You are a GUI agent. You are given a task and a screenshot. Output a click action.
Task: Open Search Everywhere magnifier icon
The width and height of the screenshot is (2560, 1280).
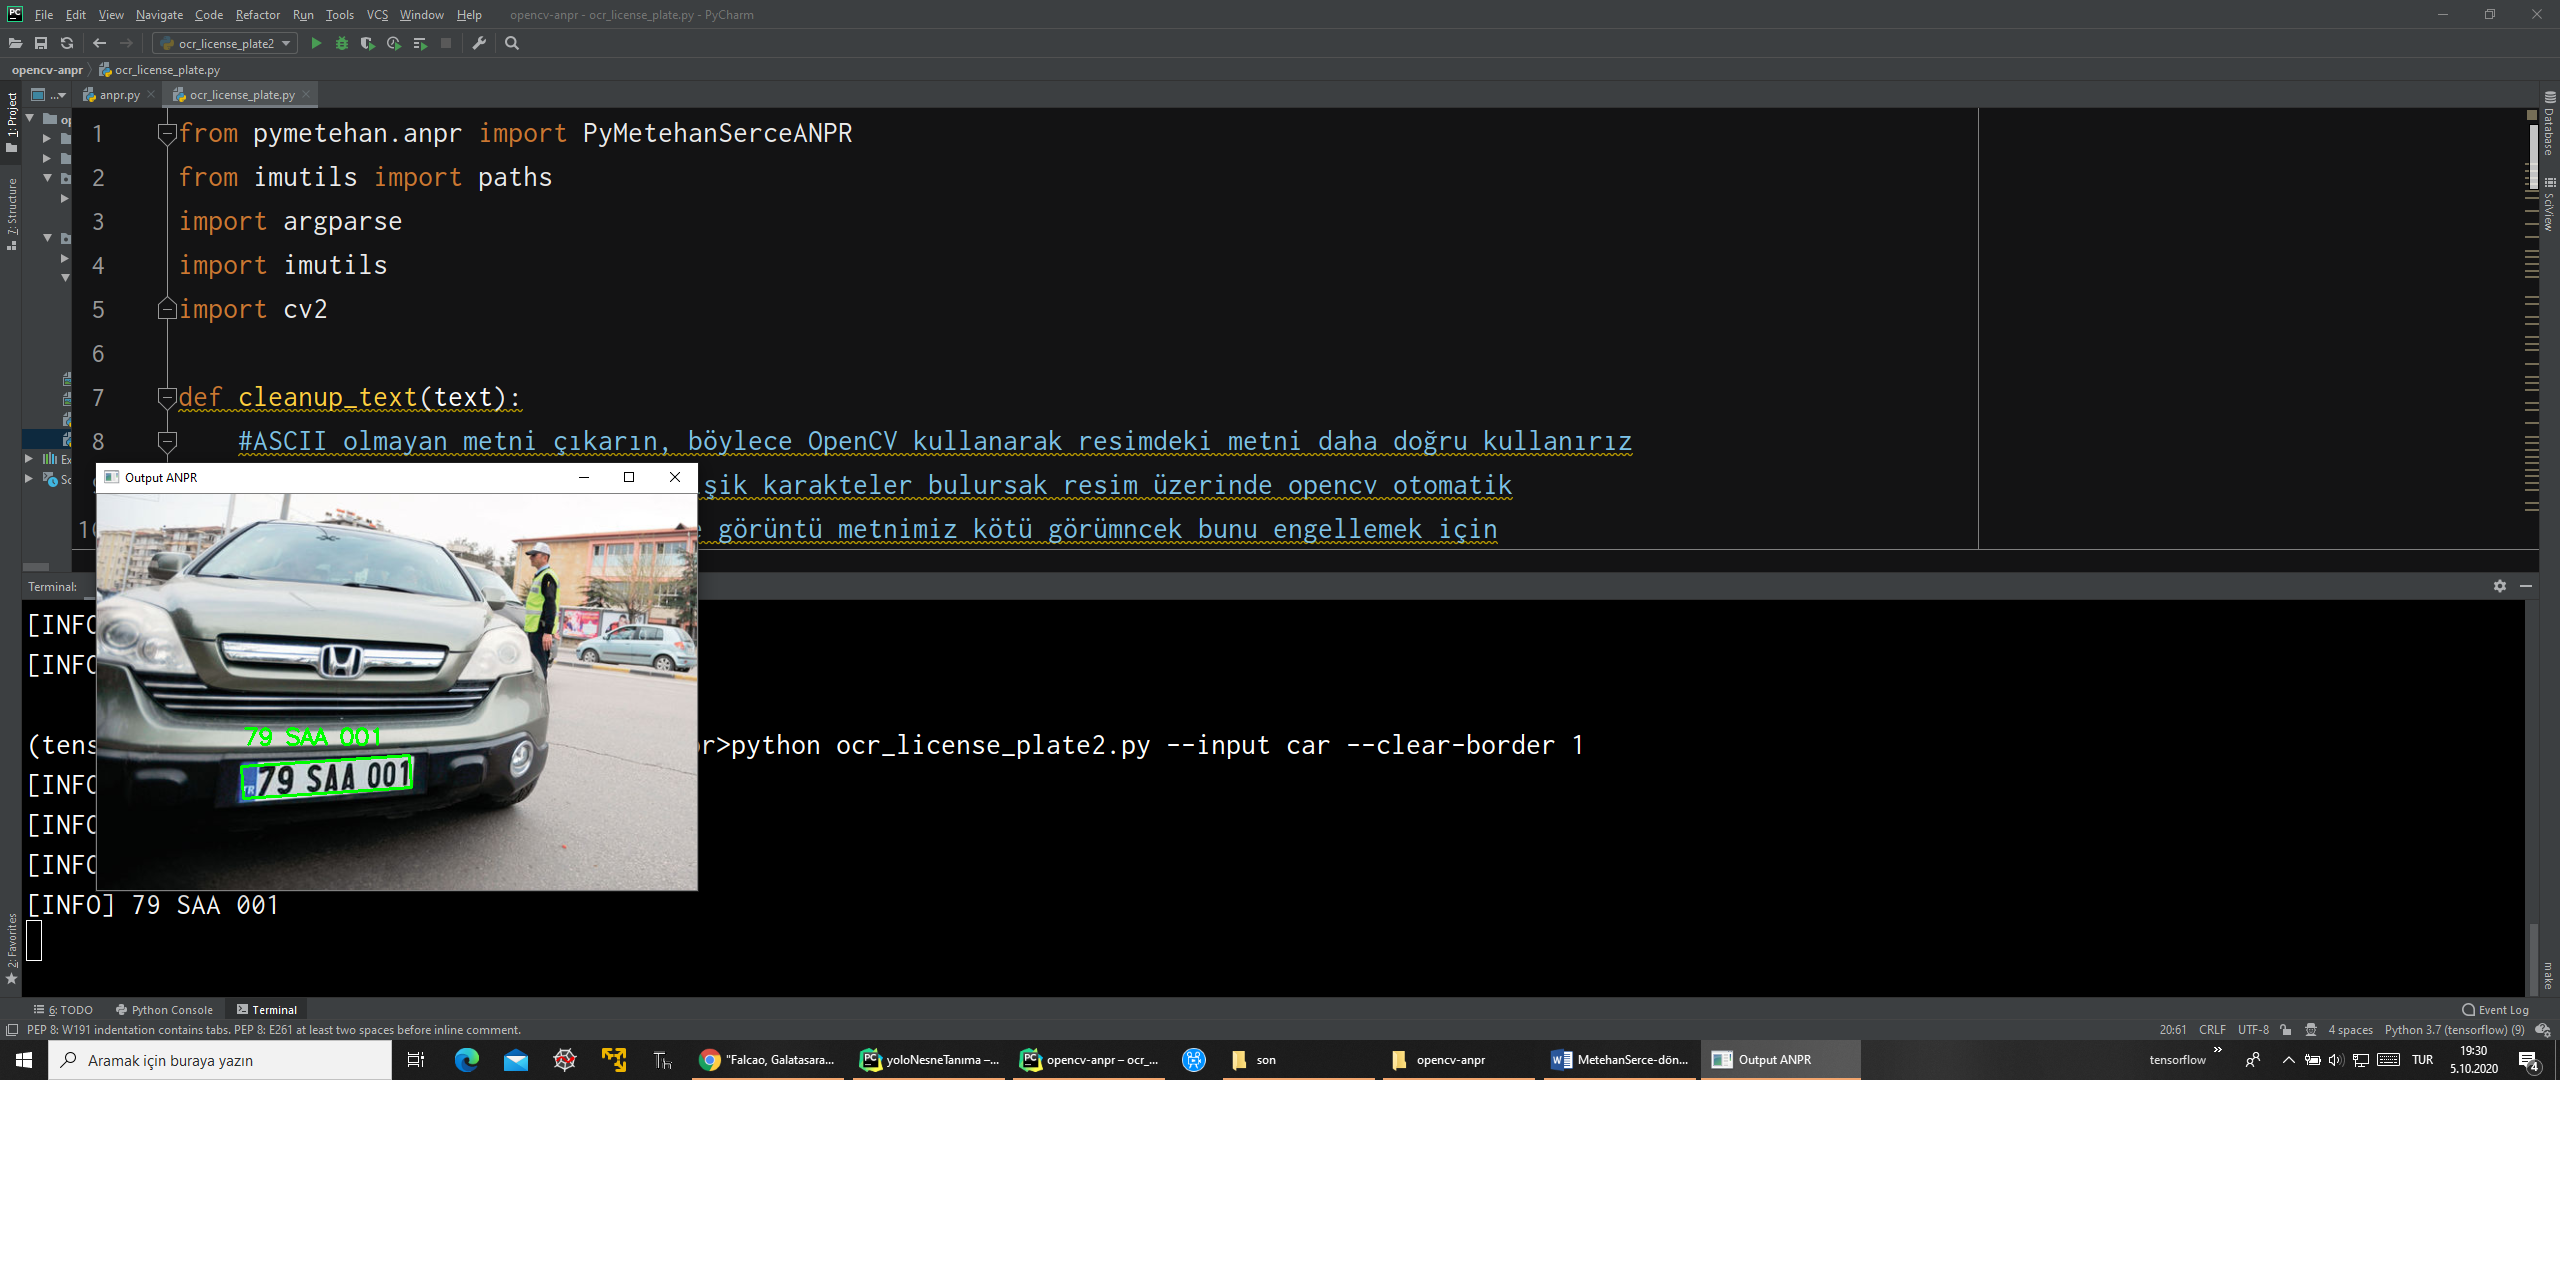512,43
